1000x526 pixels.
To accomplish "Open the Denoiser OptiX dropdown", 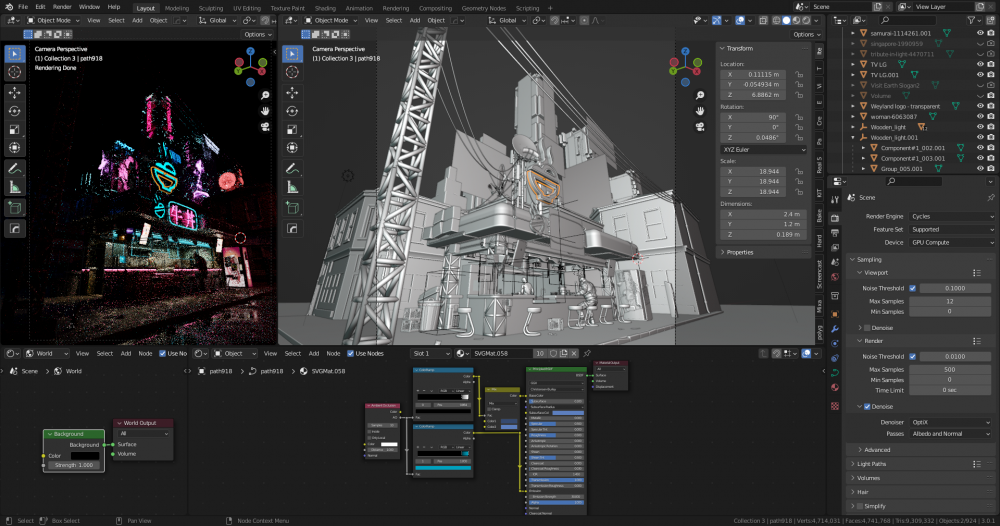I will (950, 422).
